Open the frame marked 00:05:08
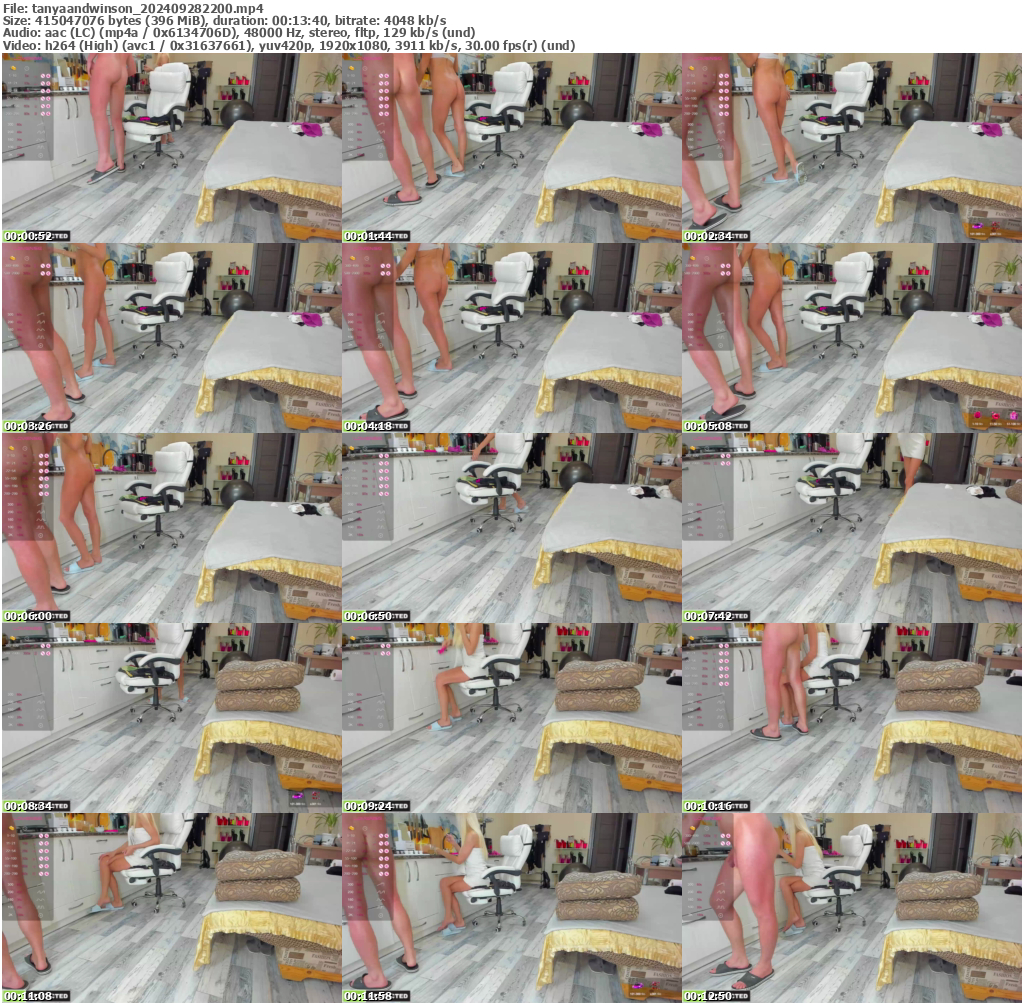This screenshot has height=1003, width=1024. point(852,338)
